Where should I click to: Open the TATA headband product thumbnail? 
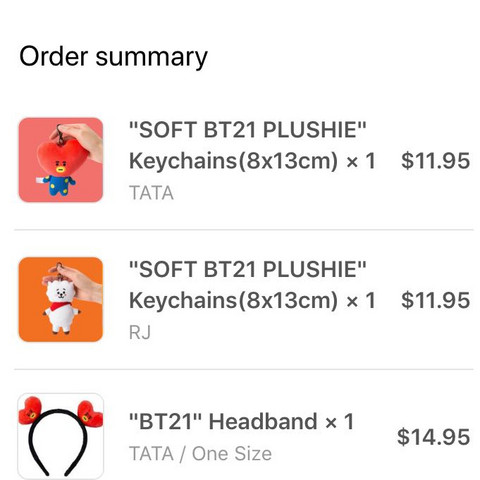[61, 436]
